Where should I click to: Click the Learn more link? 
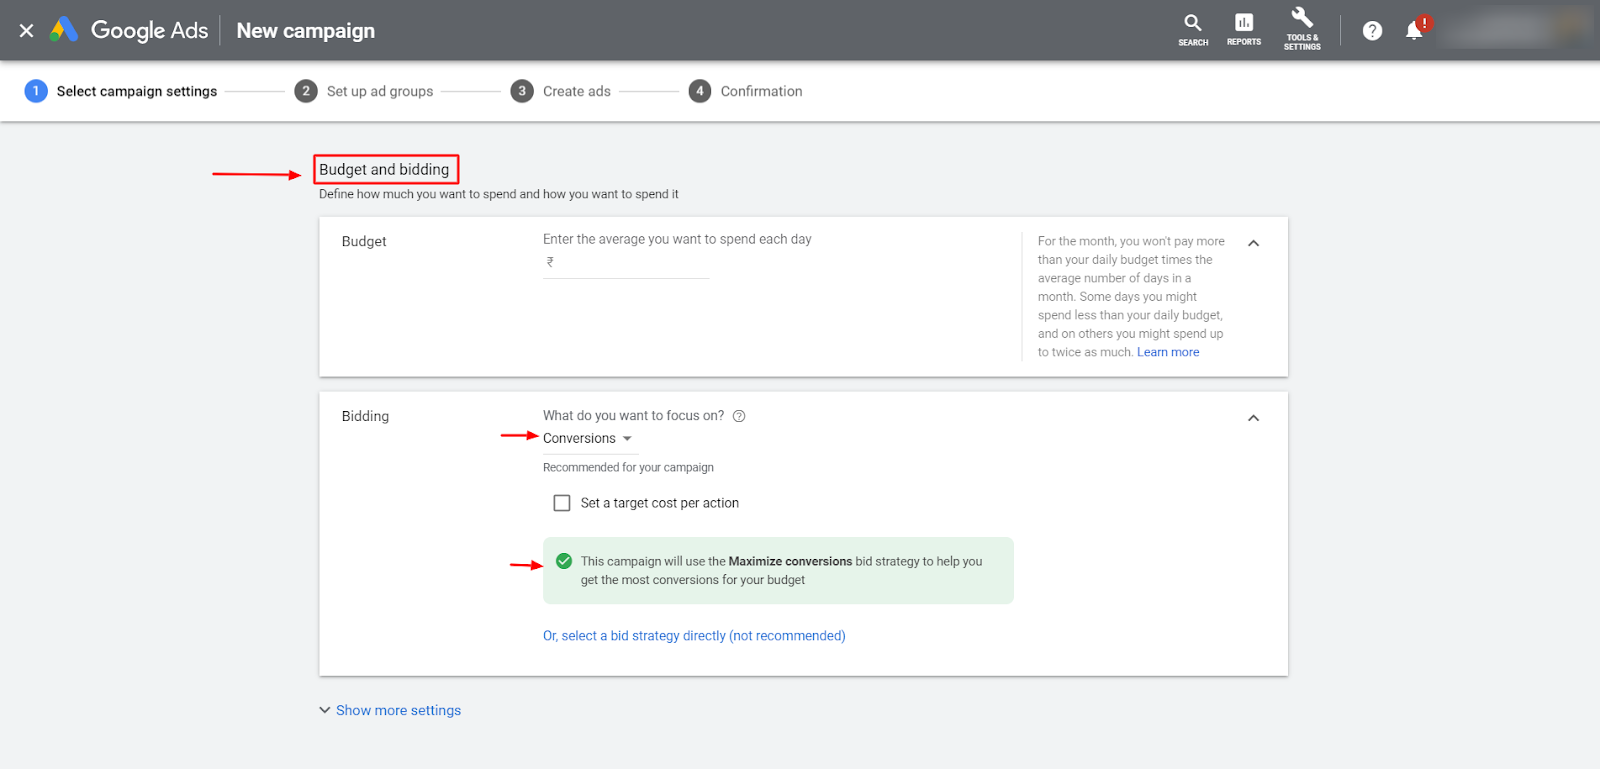(x=1168, y=352)
